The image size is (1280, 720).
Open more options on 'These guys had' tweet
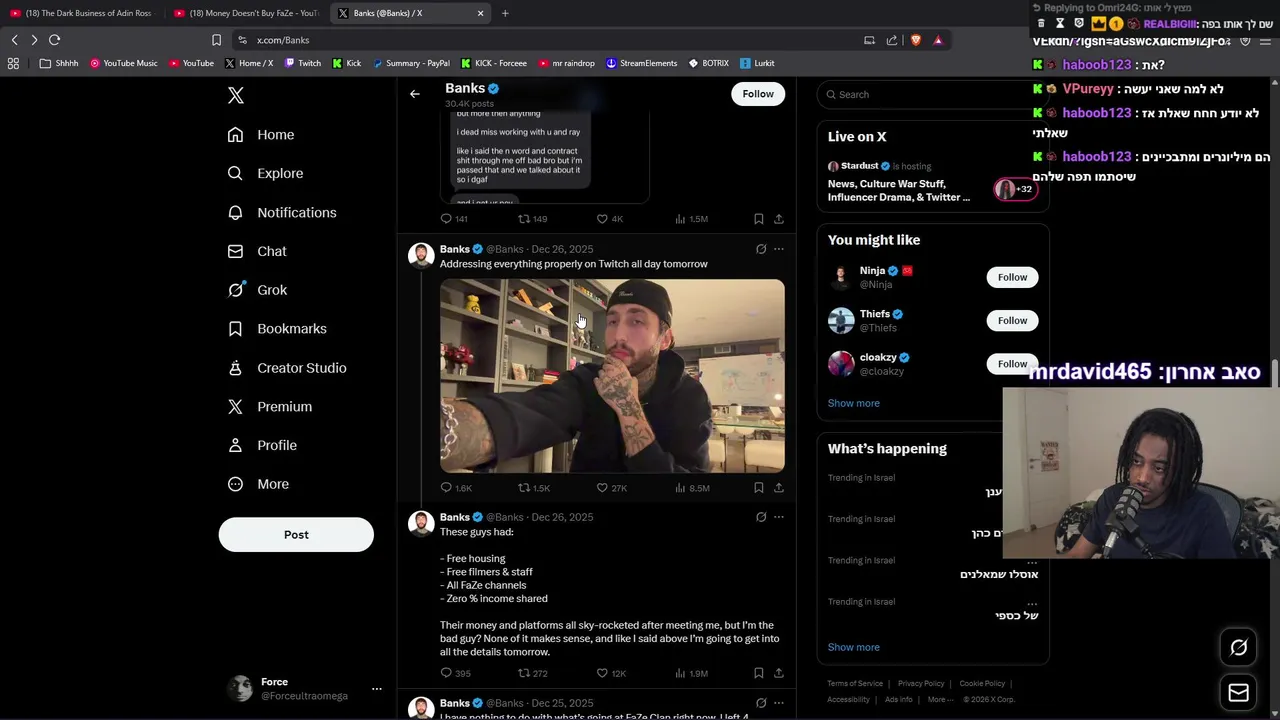779,517
